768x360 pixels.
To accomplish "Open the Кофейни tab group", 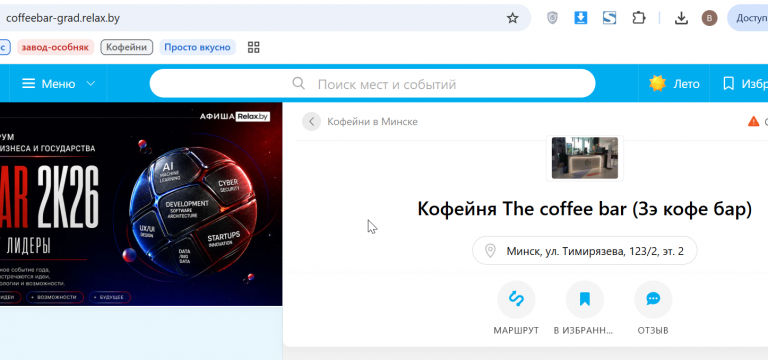I will click(x=127, y=48).
